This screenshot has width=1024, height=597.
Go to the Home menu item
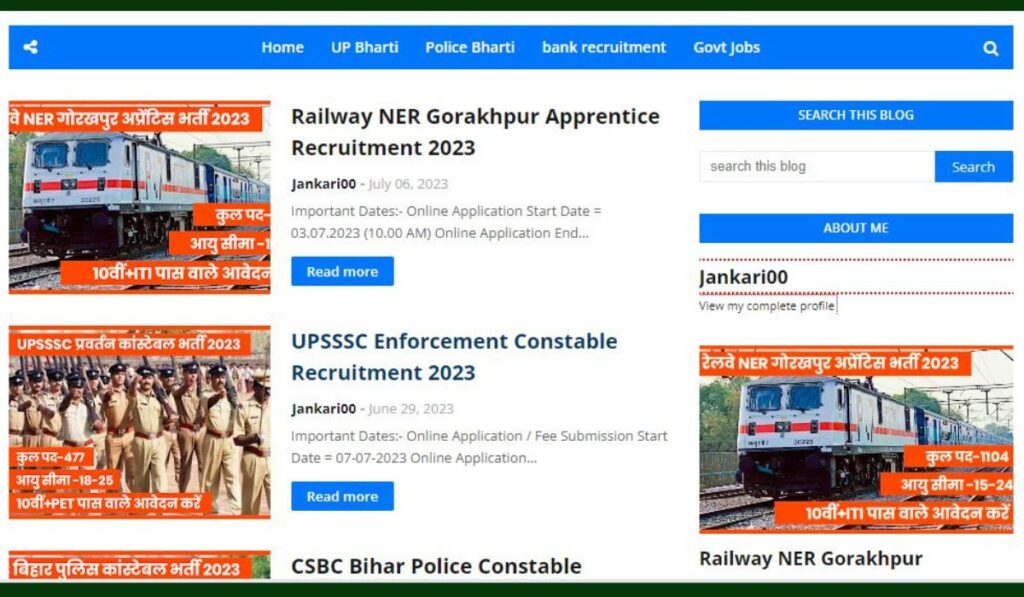pyautogui.click(x=282, y=47)
